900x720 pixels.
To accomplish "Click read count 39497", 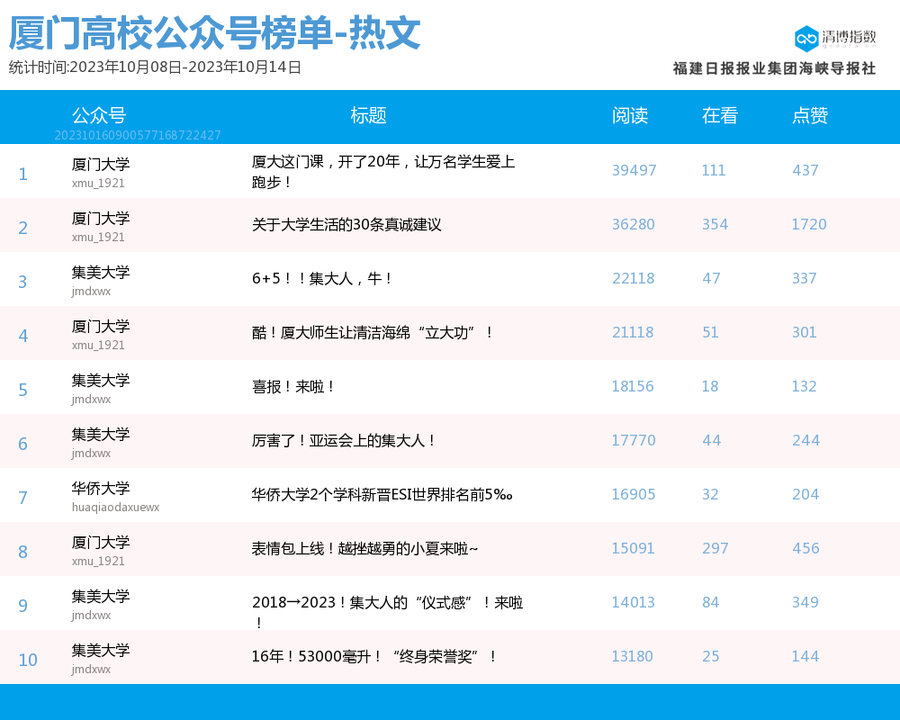I will pyautogui.click(x=634, y=171).
